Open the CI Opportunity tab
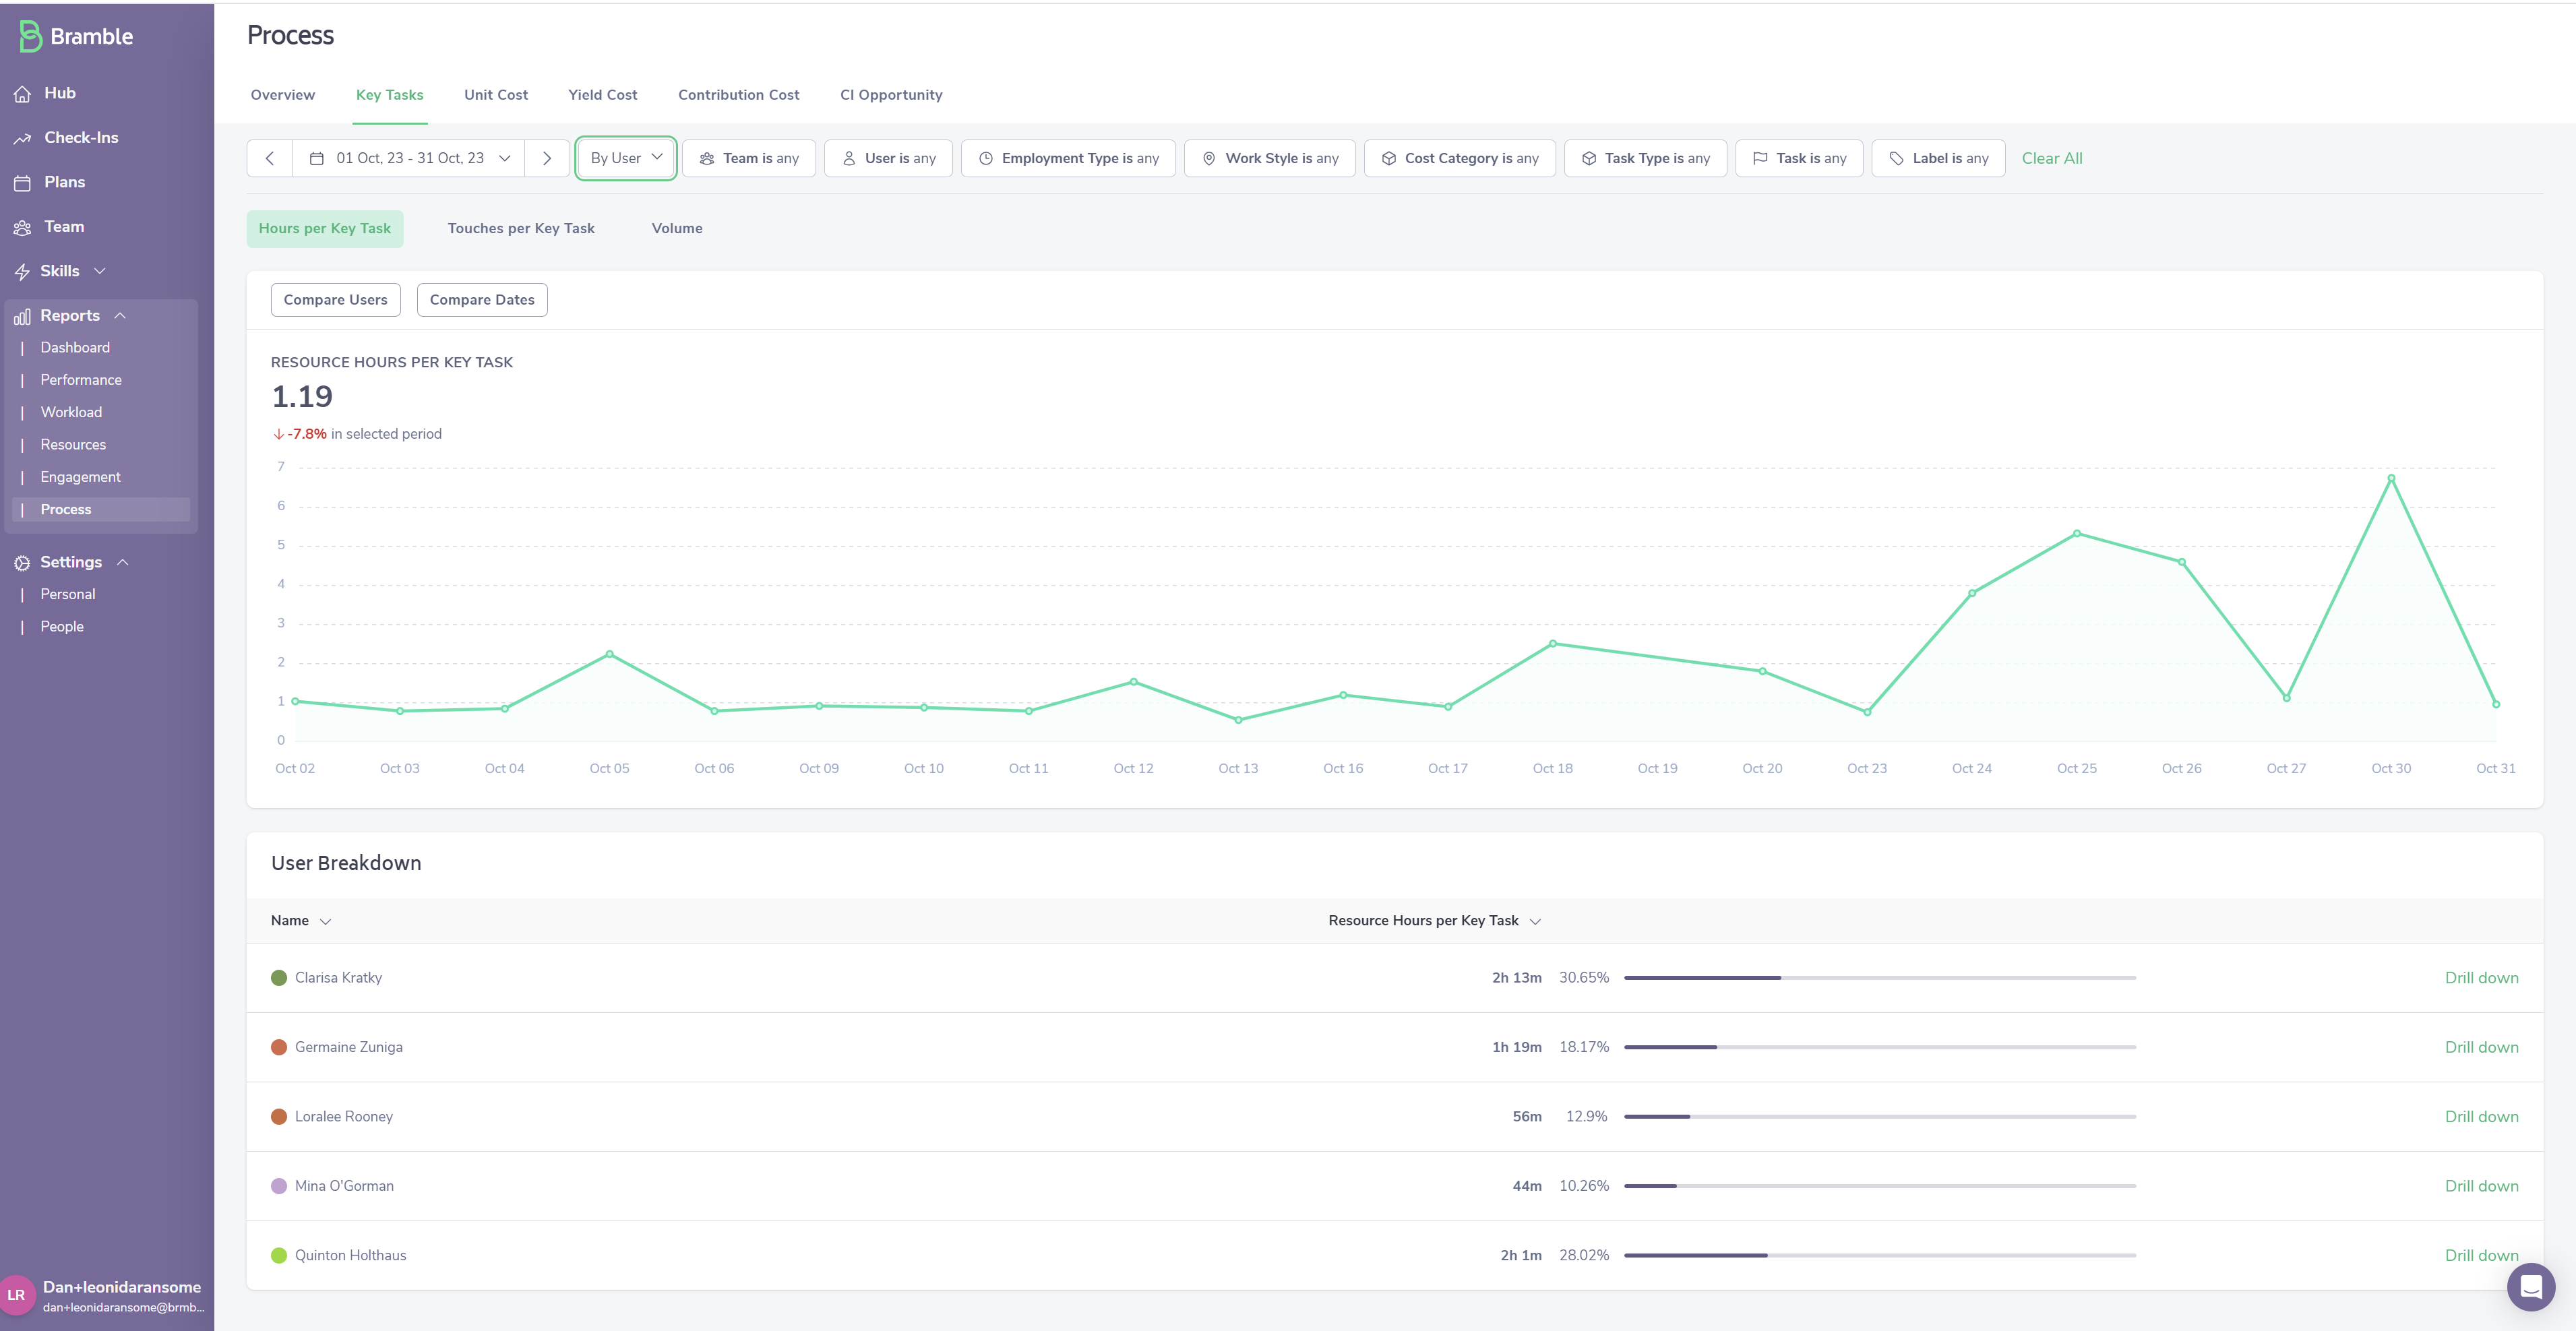Screen dimensions: 2576x1331 [x=890, y=95]
